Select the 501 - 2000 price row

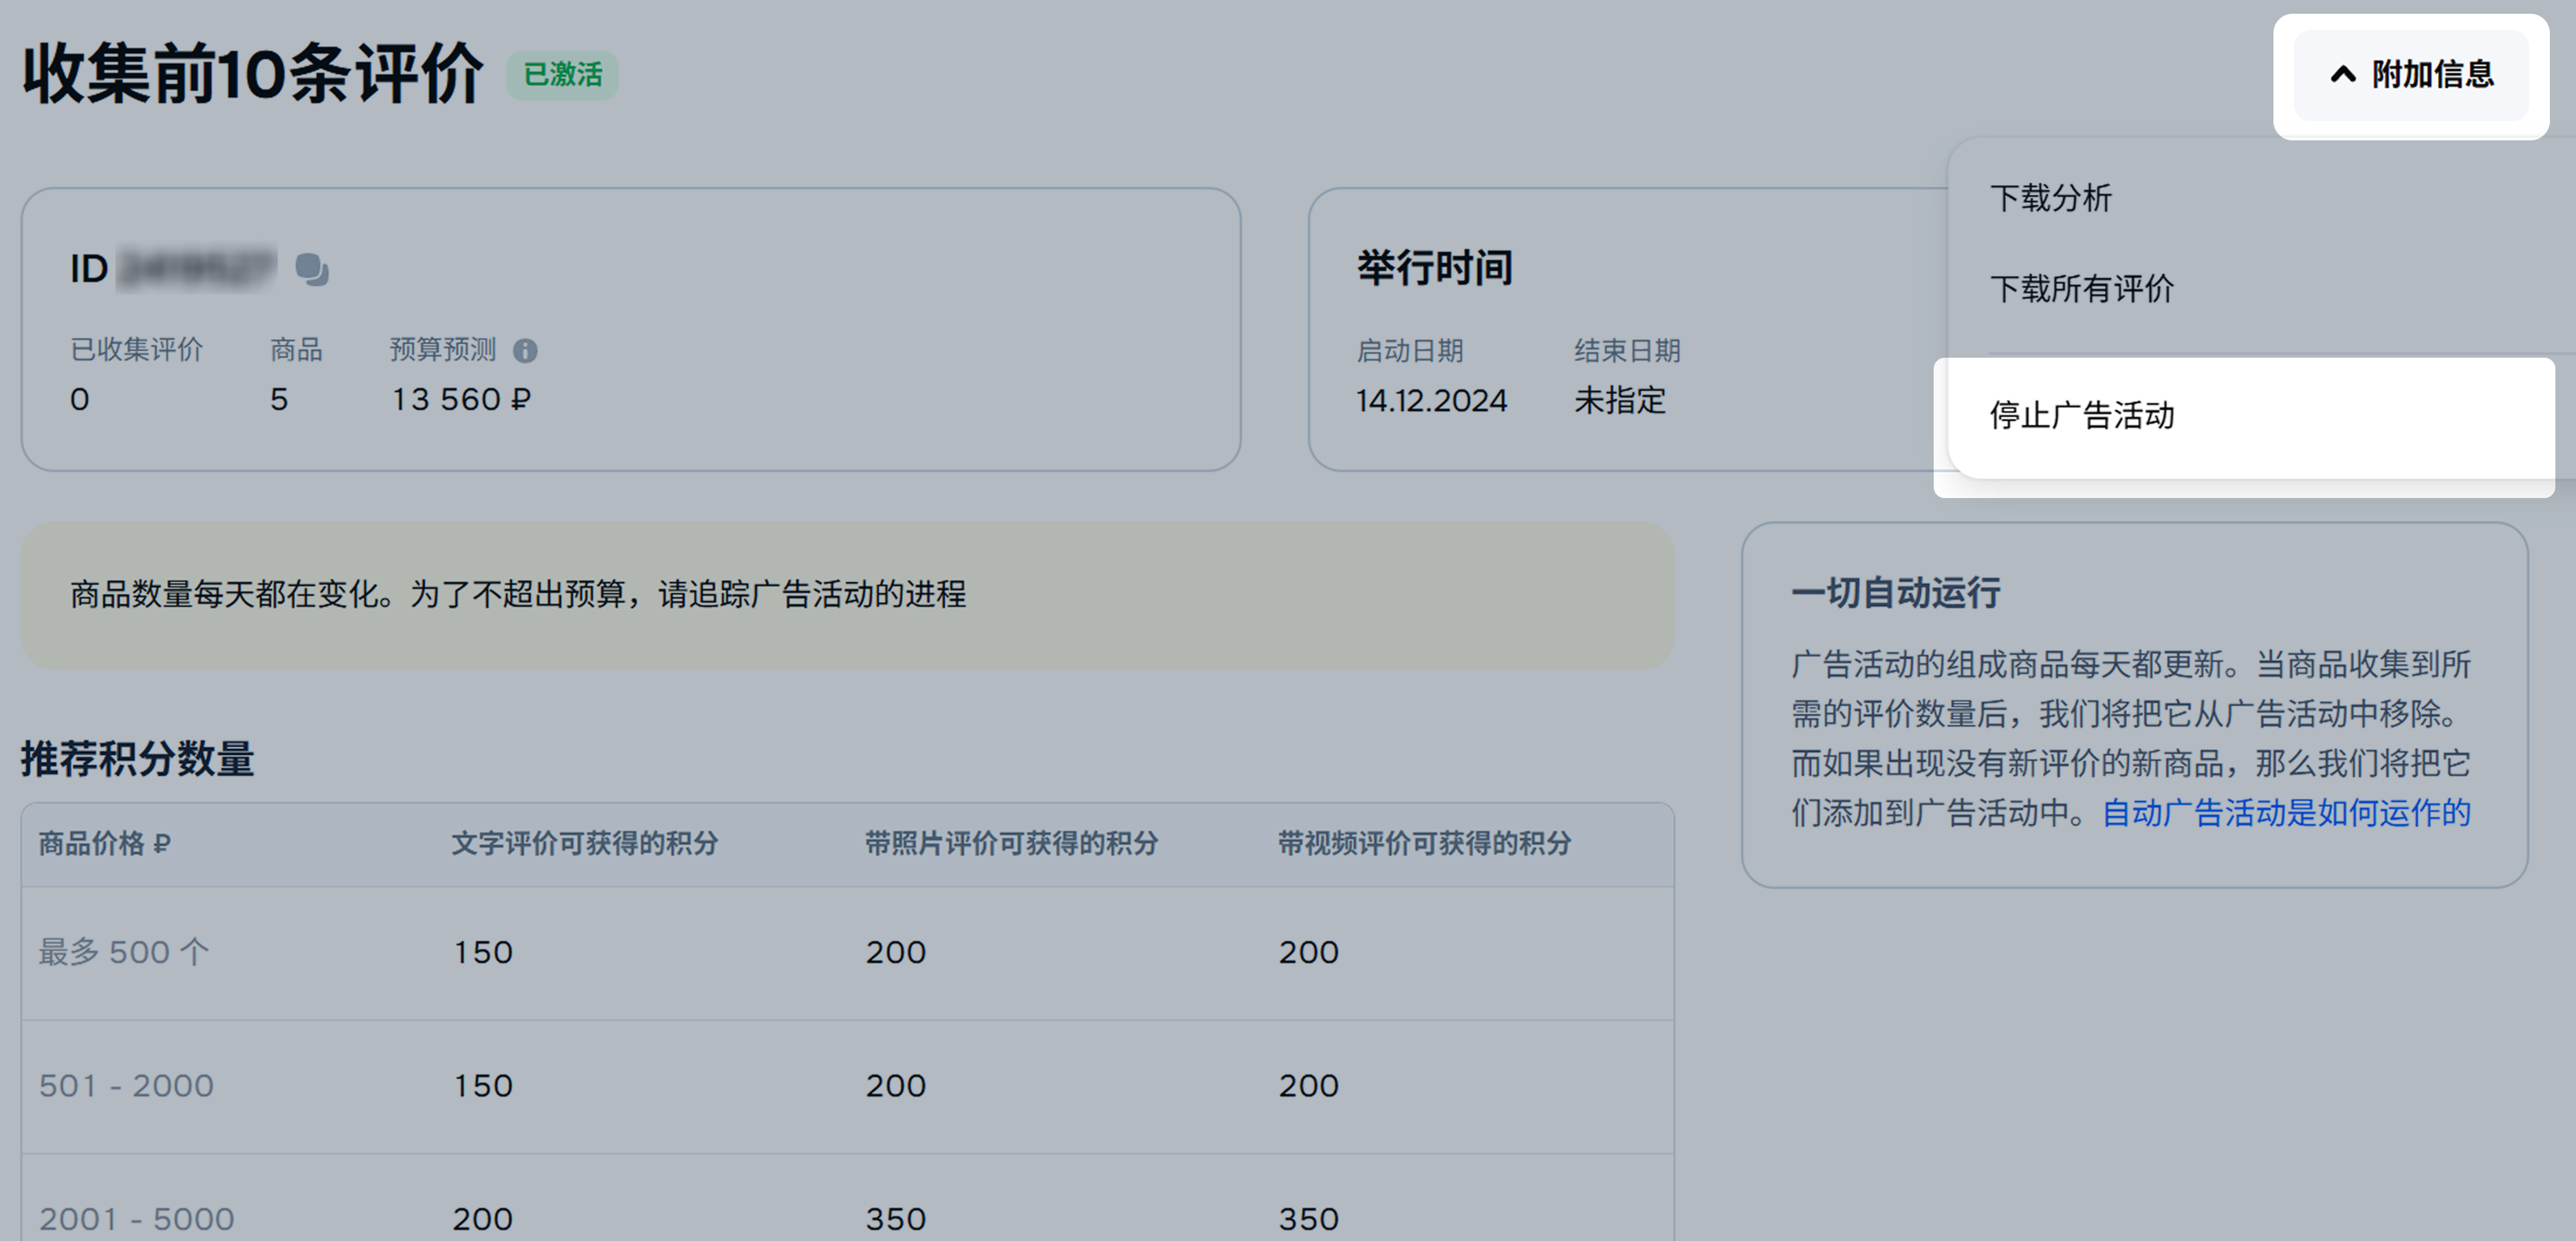click(x=126, y=1086)
